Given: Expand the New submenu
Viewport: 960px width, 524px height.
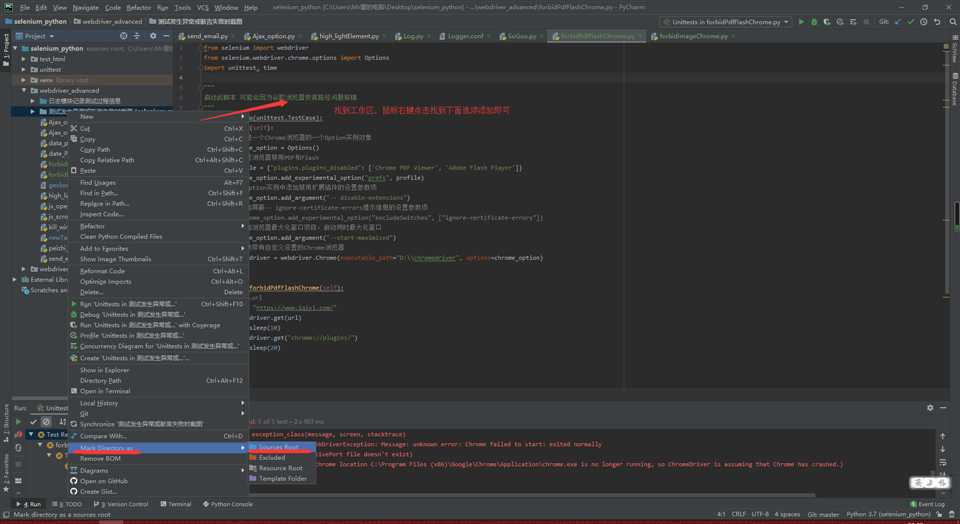Looking at the screenshot, I should coord(159,116).
